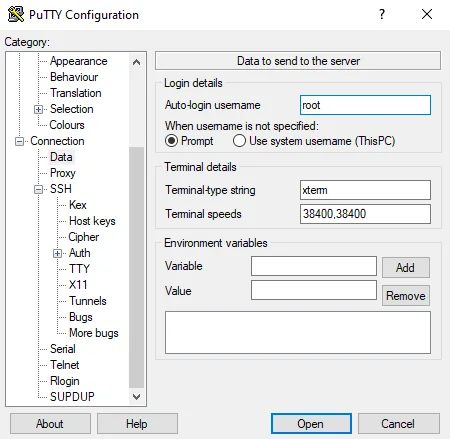Viewport: 450px width, 439px height.
Task: Select the Data category
Action: 61,157
